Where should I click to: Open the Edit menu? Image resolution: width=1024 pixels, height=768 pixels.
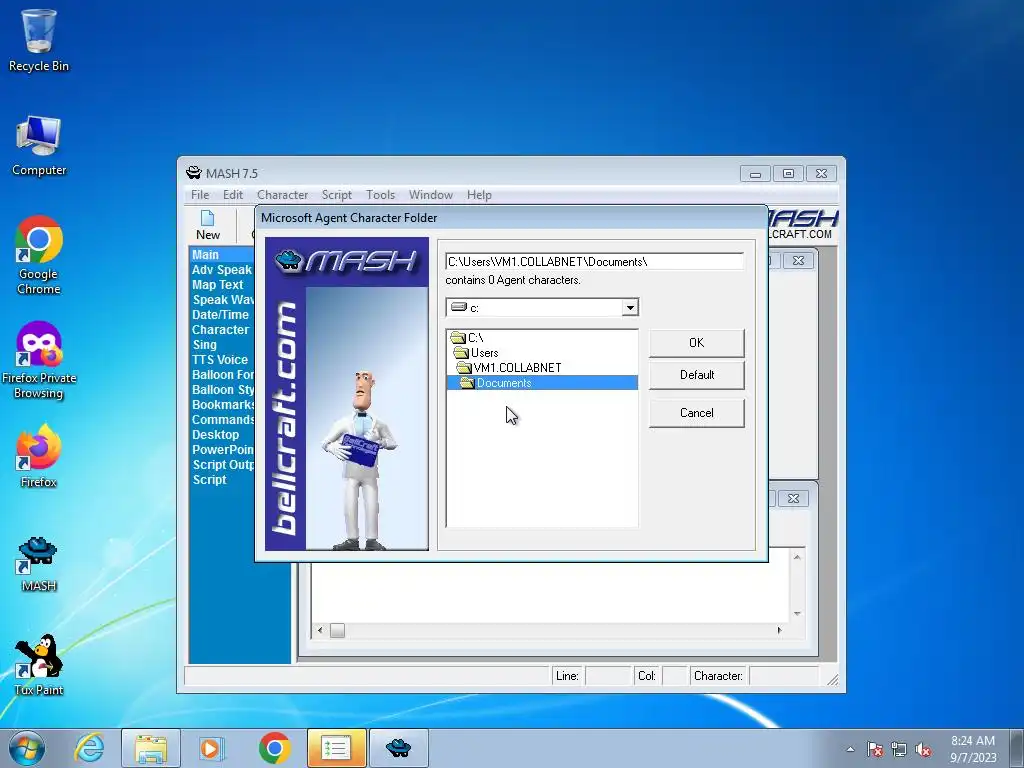[232, 195]
